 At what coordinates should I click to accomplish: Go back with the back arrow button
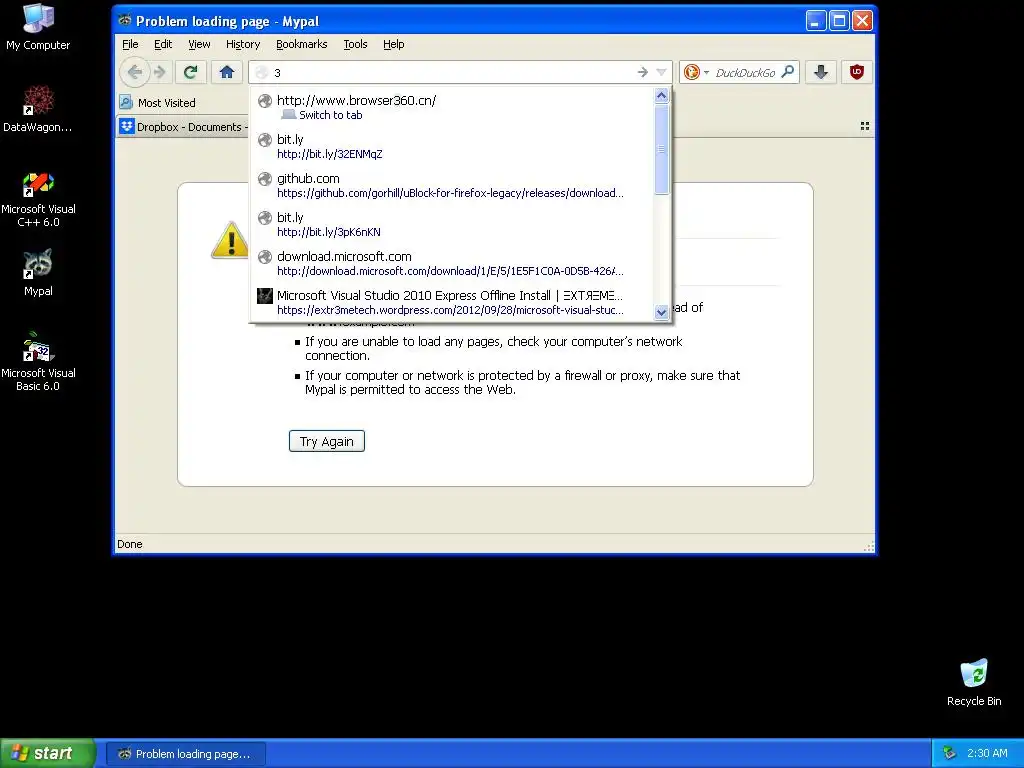point(135,72)
